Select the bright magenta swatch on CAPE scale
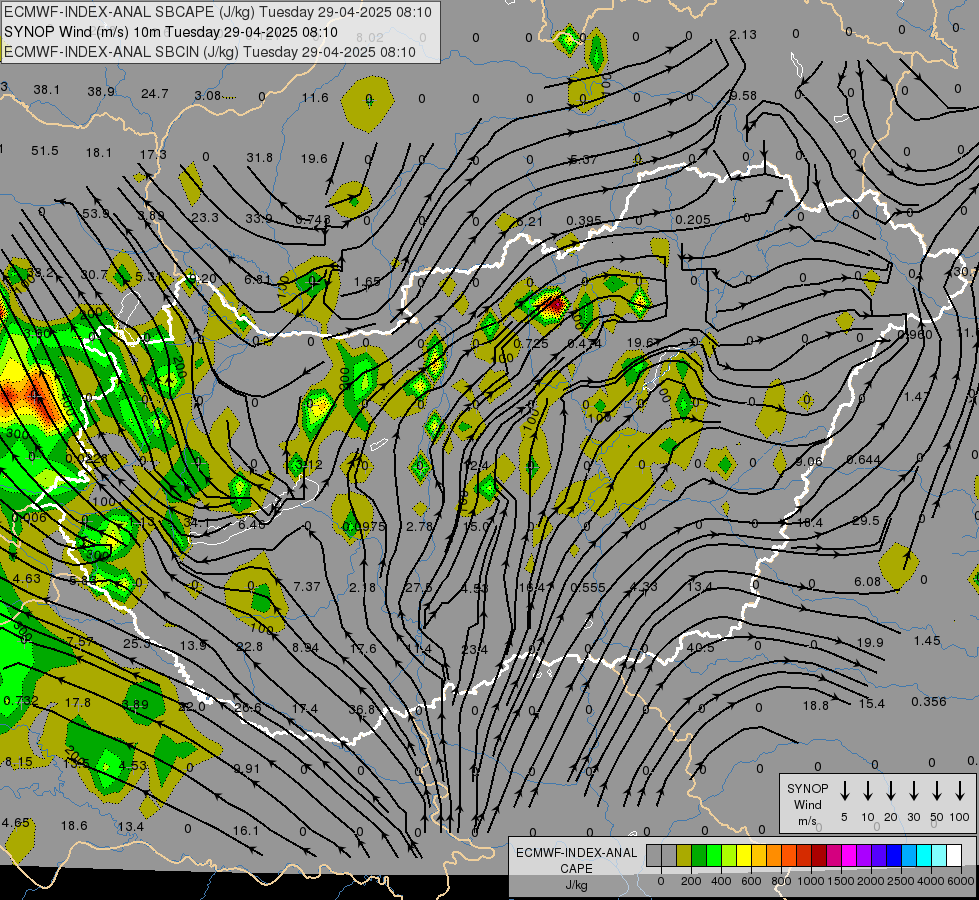The image size is (979, 900). [x=849, y=856]
